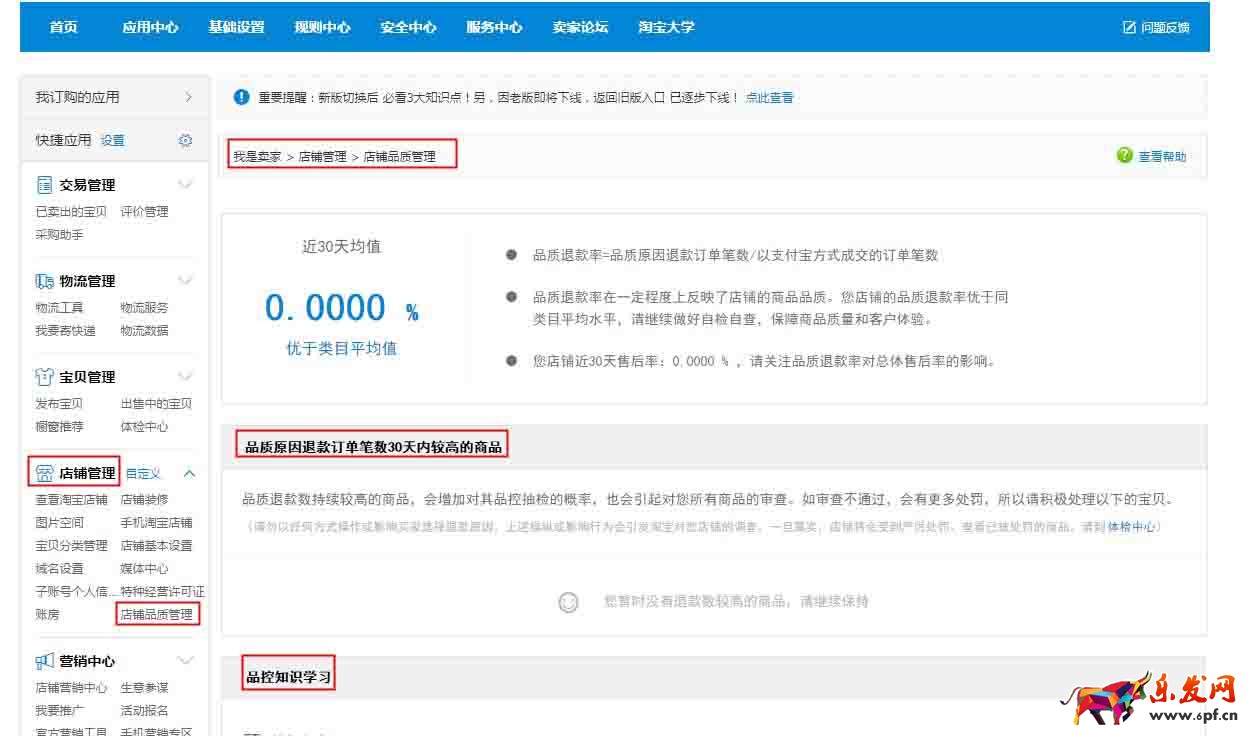This screenshot has width=1248, height=736.
Task: Go to 安全中心 menu item
Action: (408, 27)
